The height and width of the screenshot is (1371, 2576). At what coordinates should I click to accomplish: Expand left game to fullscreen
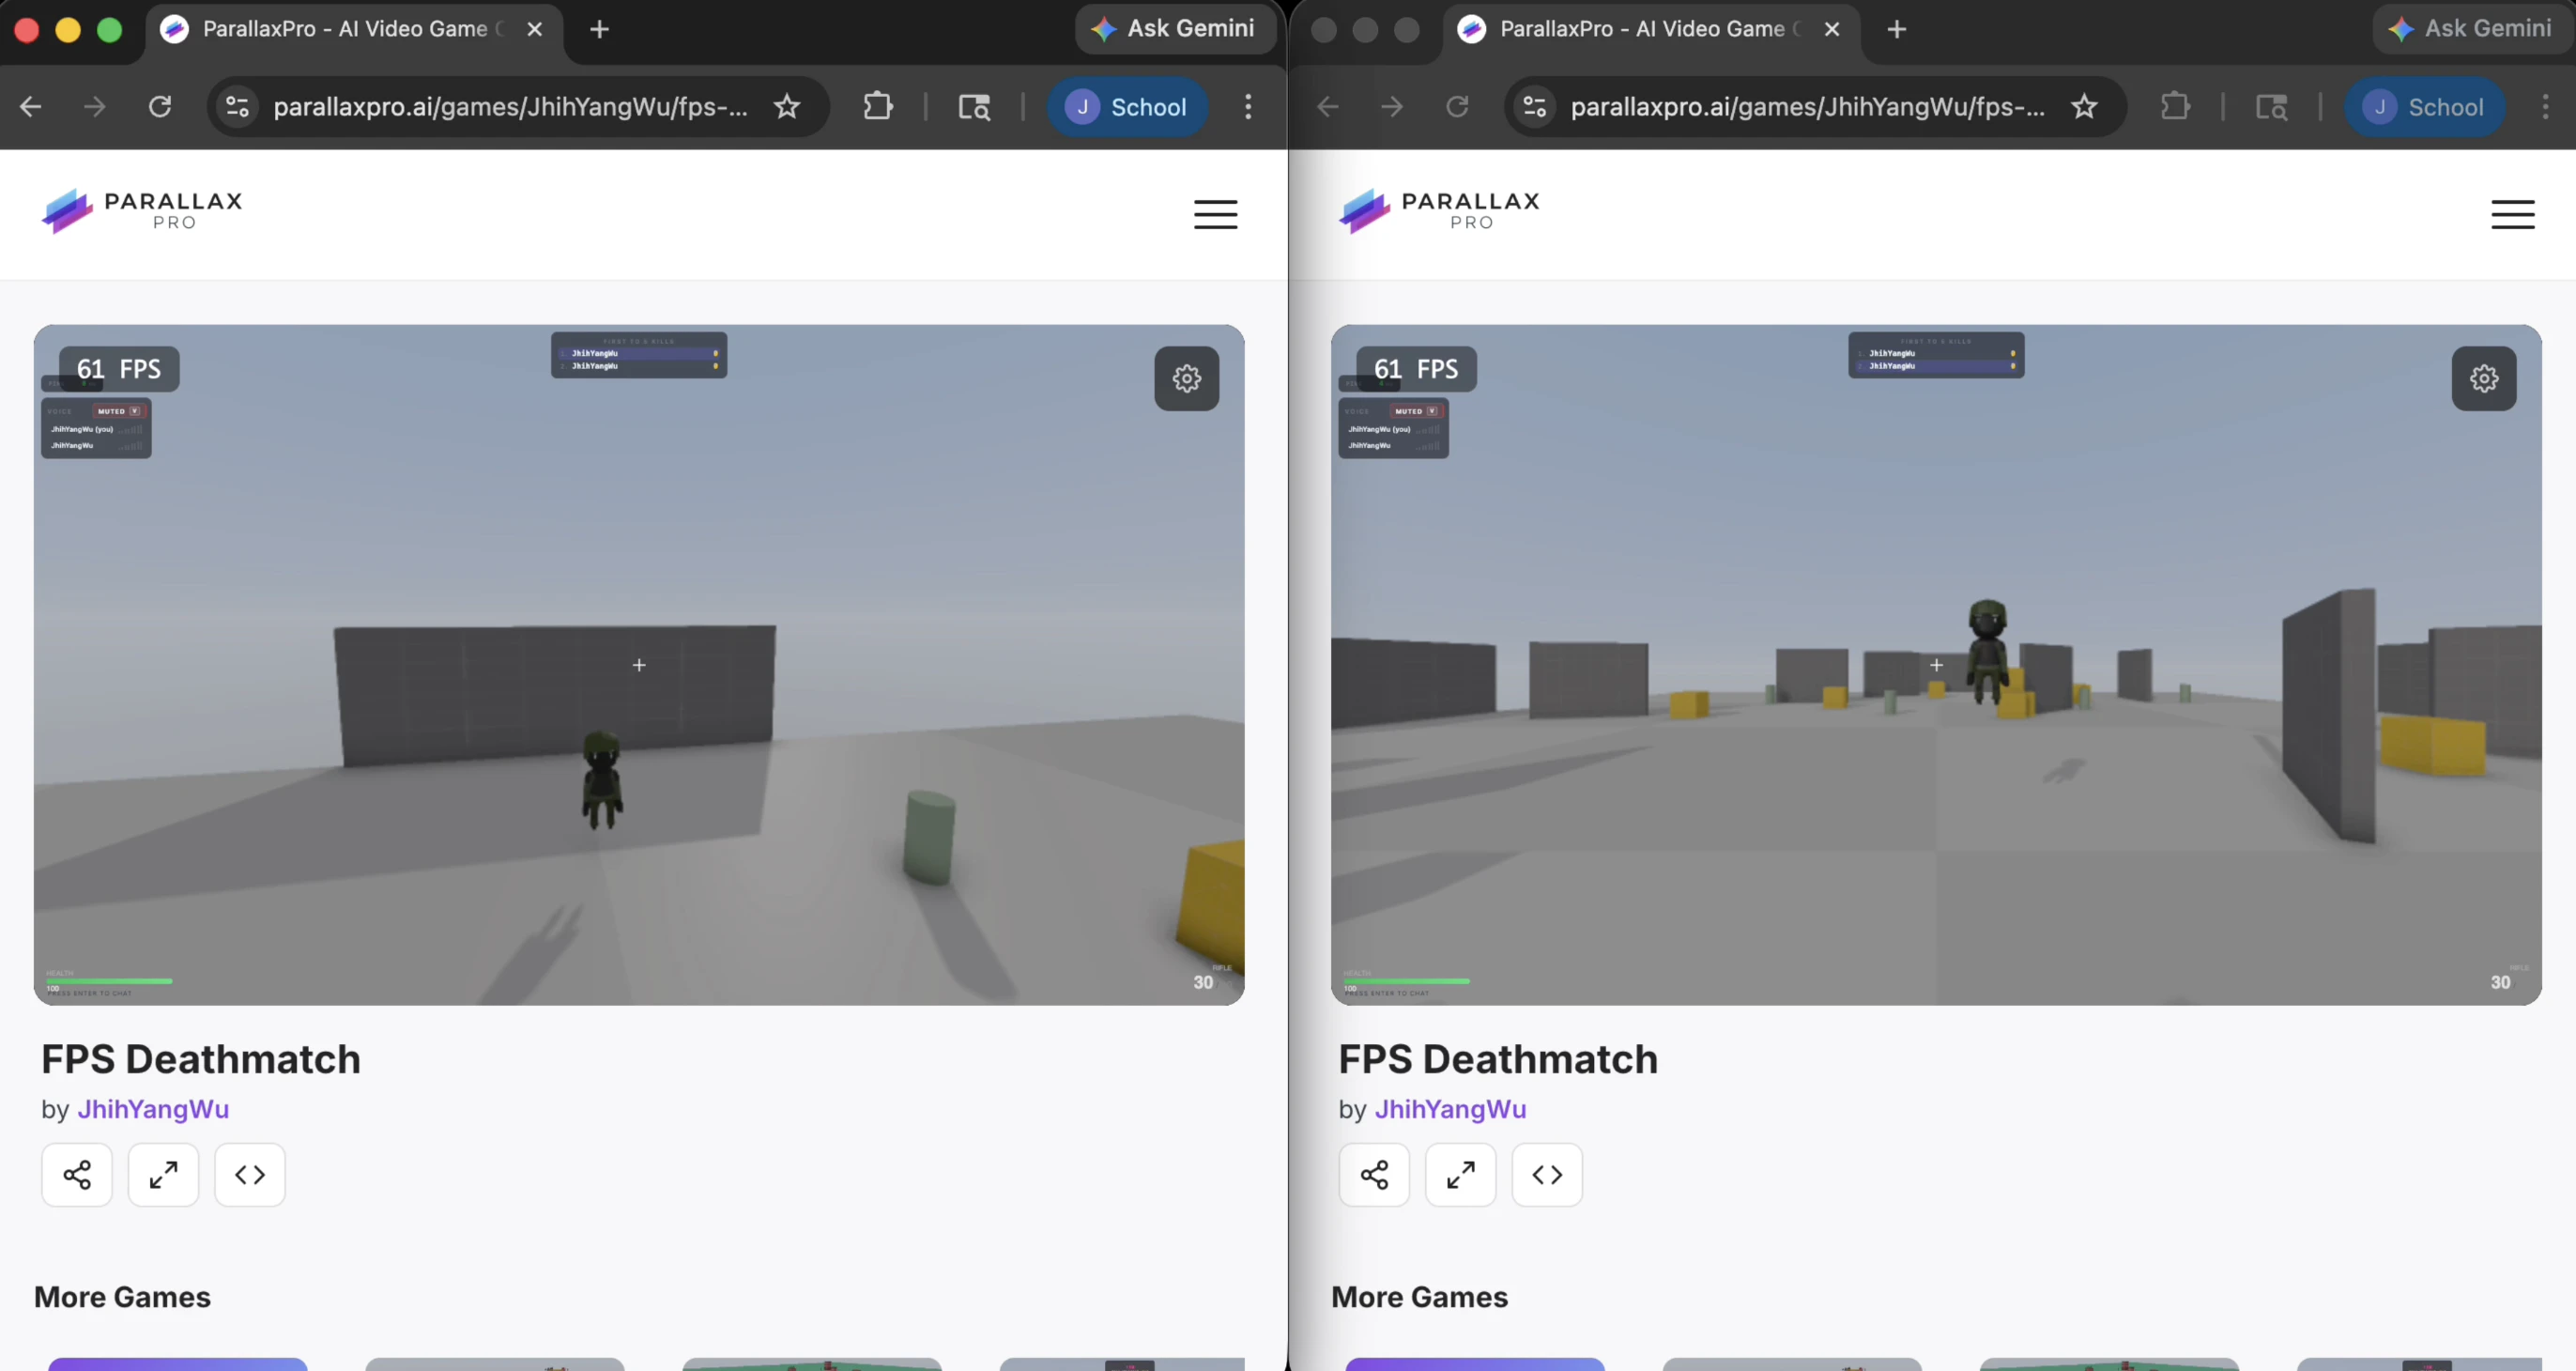click(163, 1174)
